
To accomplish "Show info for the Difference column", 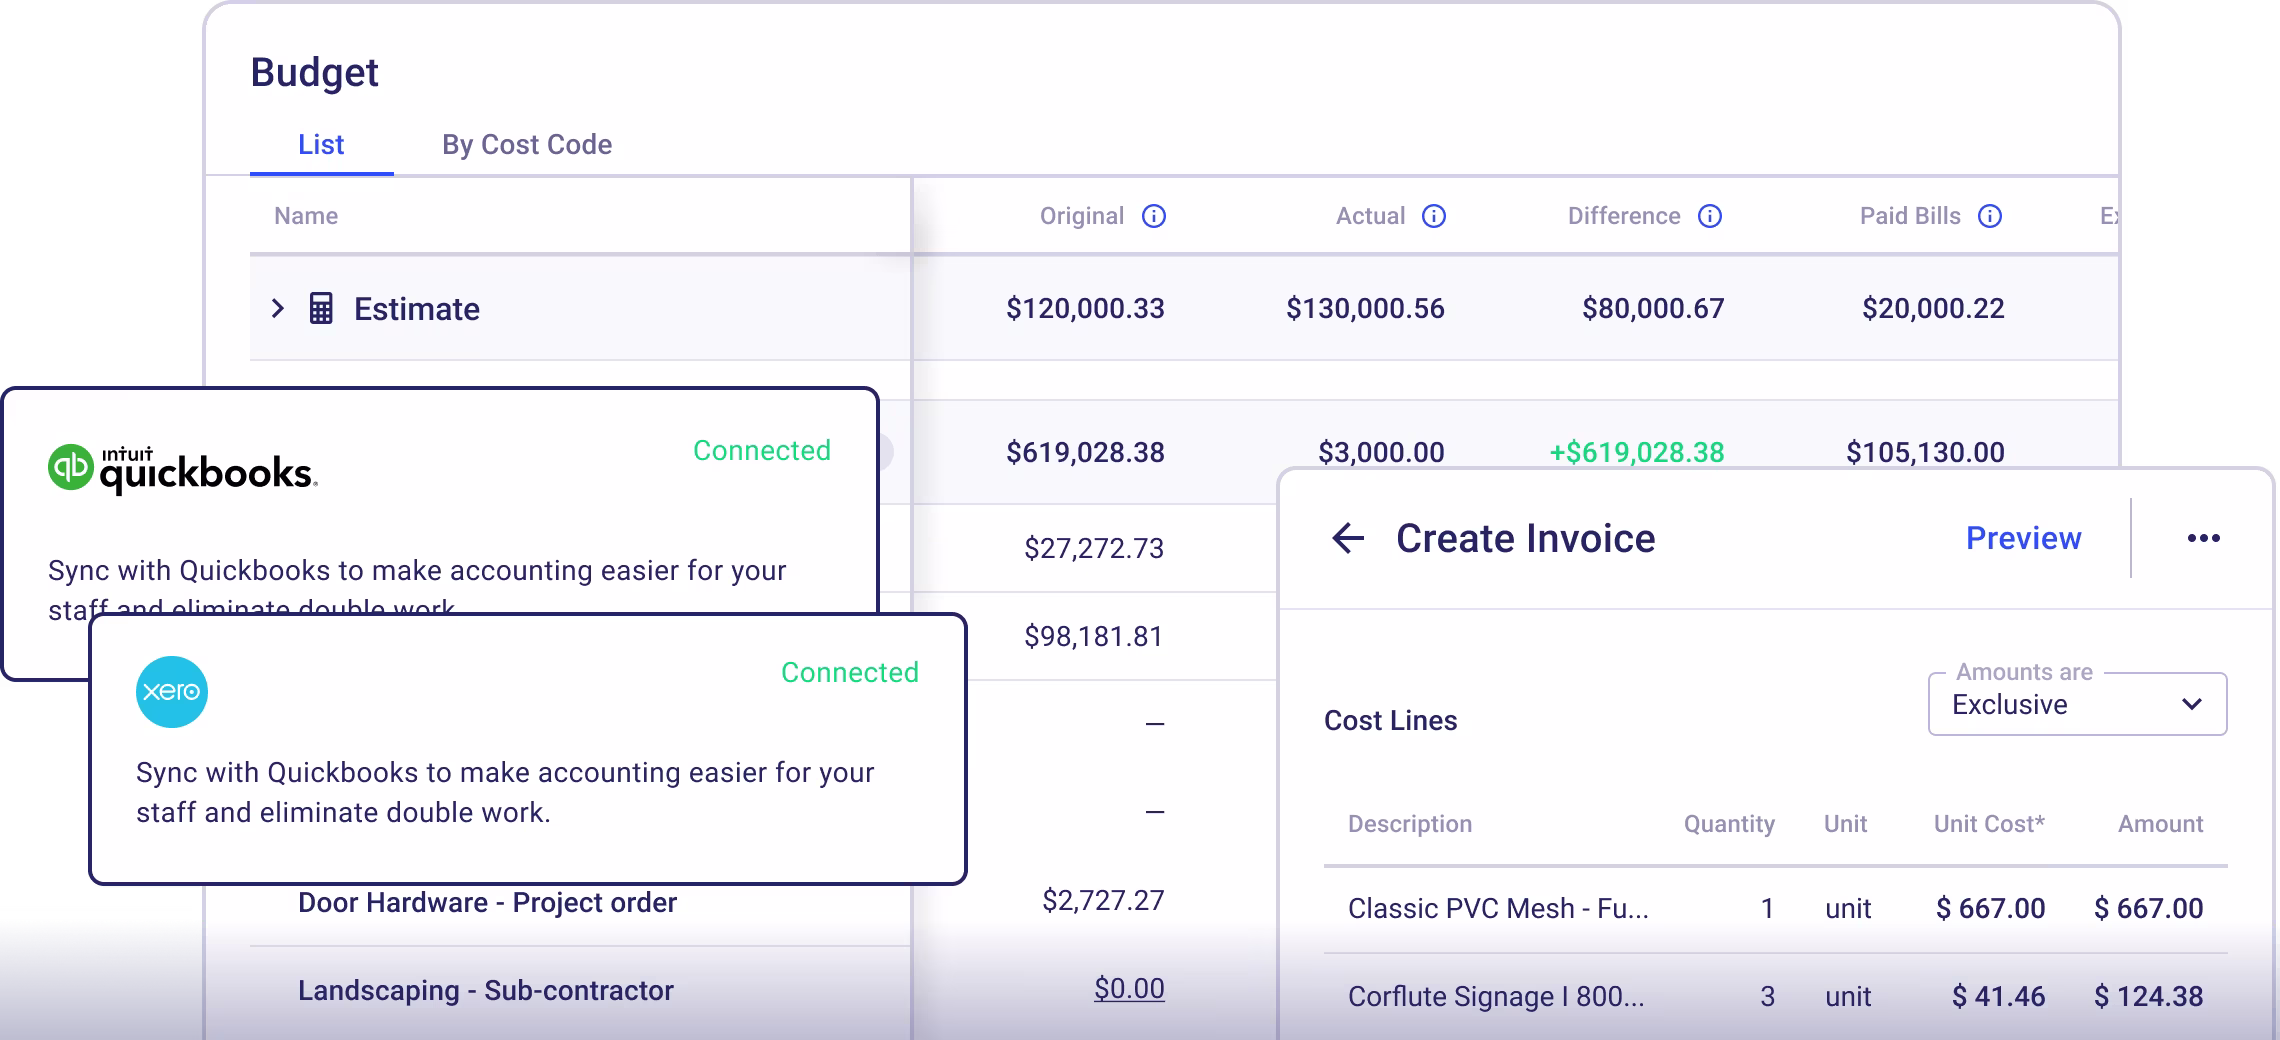I will point(1710,216).
